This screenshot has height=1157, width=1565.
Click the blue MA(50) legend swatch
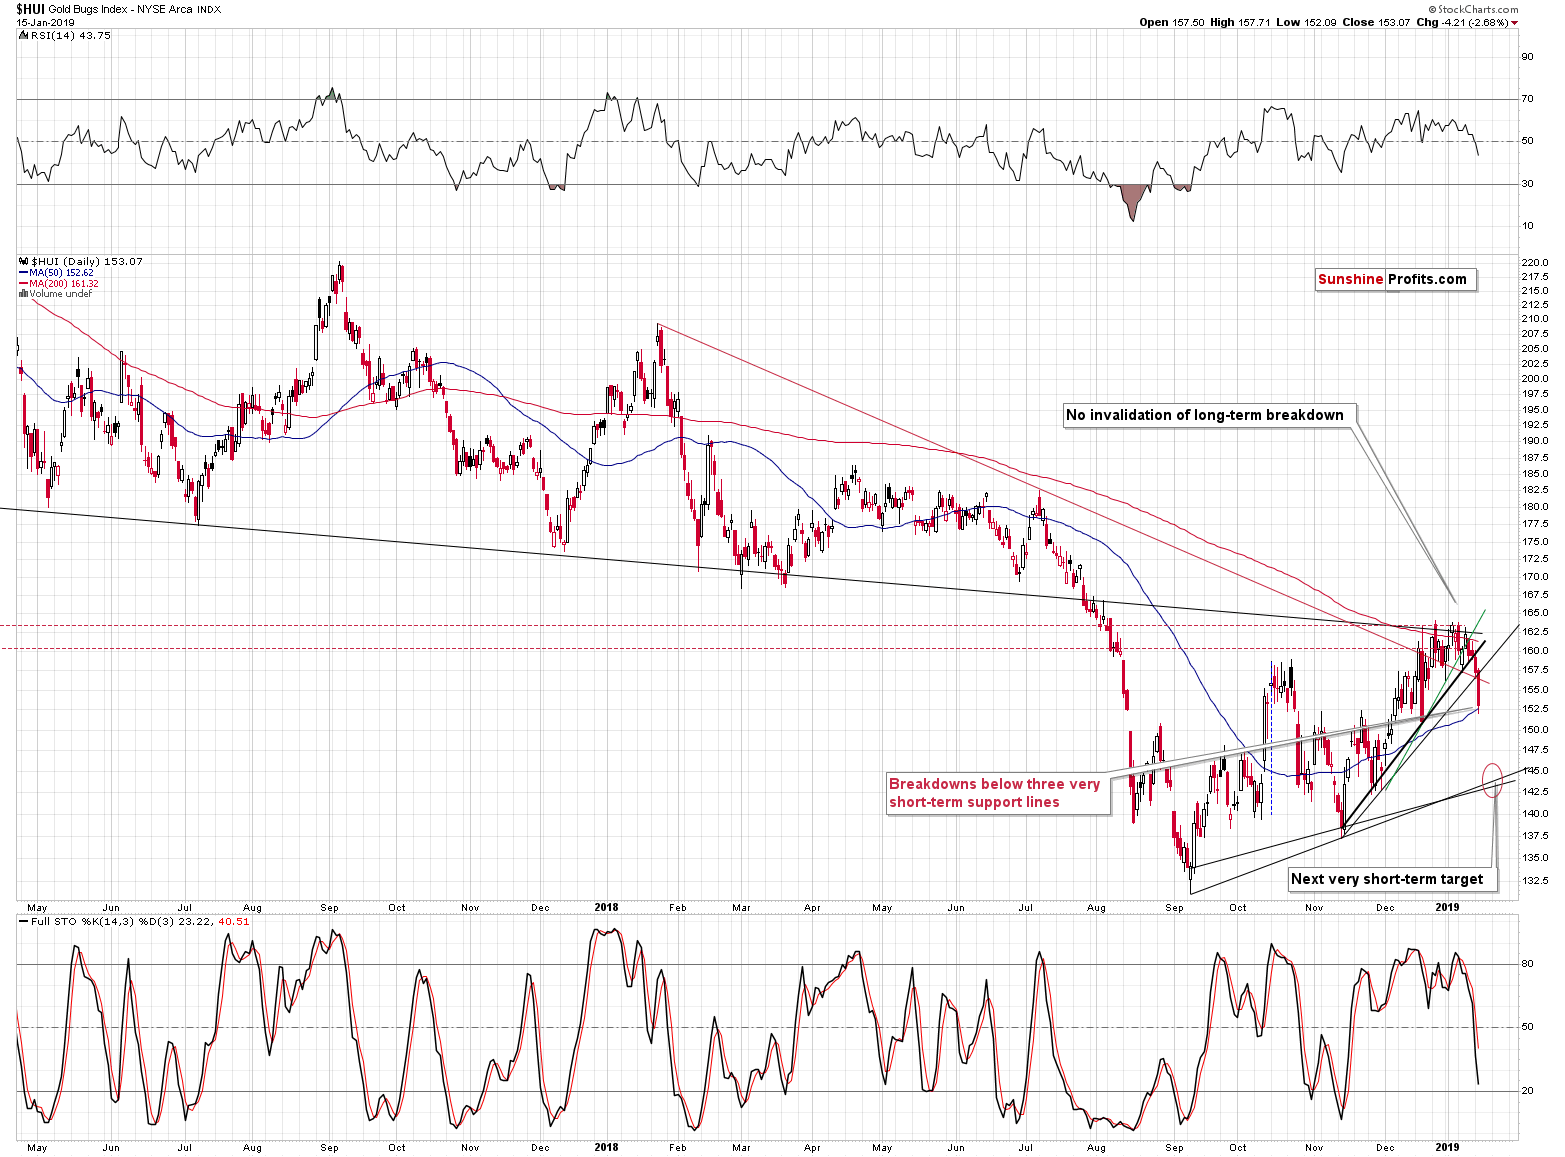click(x=23, y=273)
